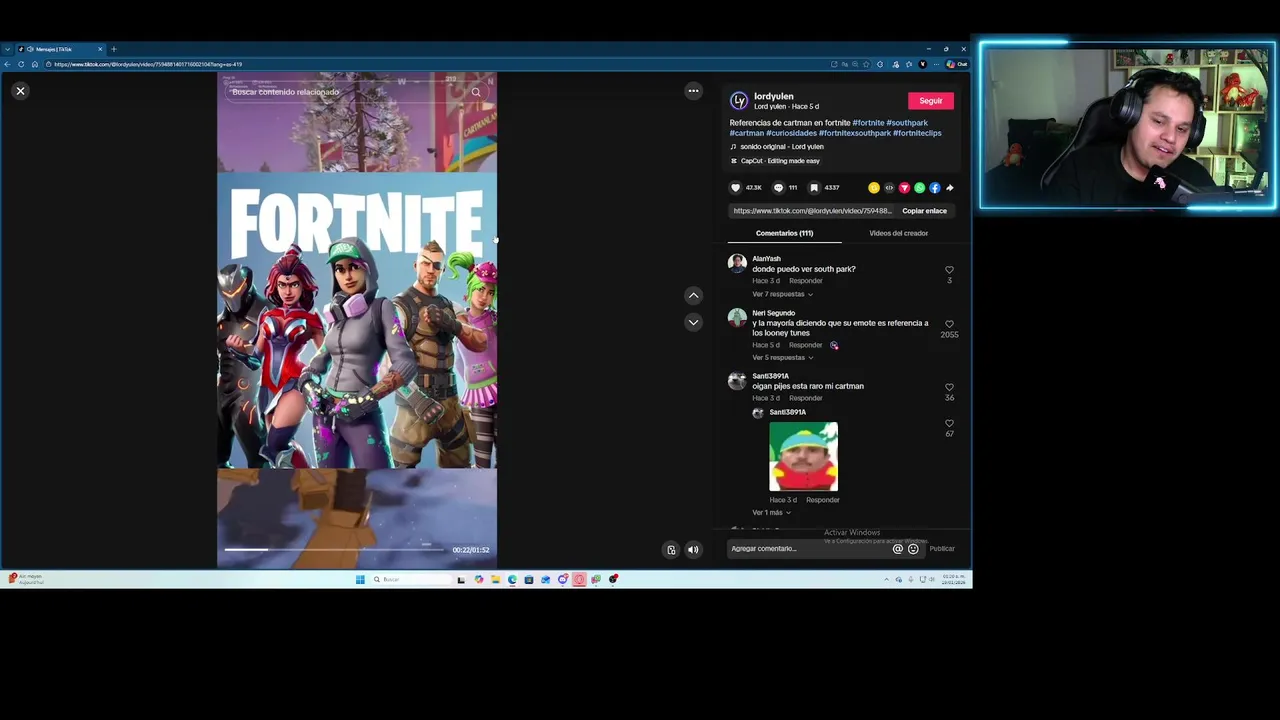Send to friends via red share icon
This screenshot has width=1280, height=720.
click(x=904, y=187)
